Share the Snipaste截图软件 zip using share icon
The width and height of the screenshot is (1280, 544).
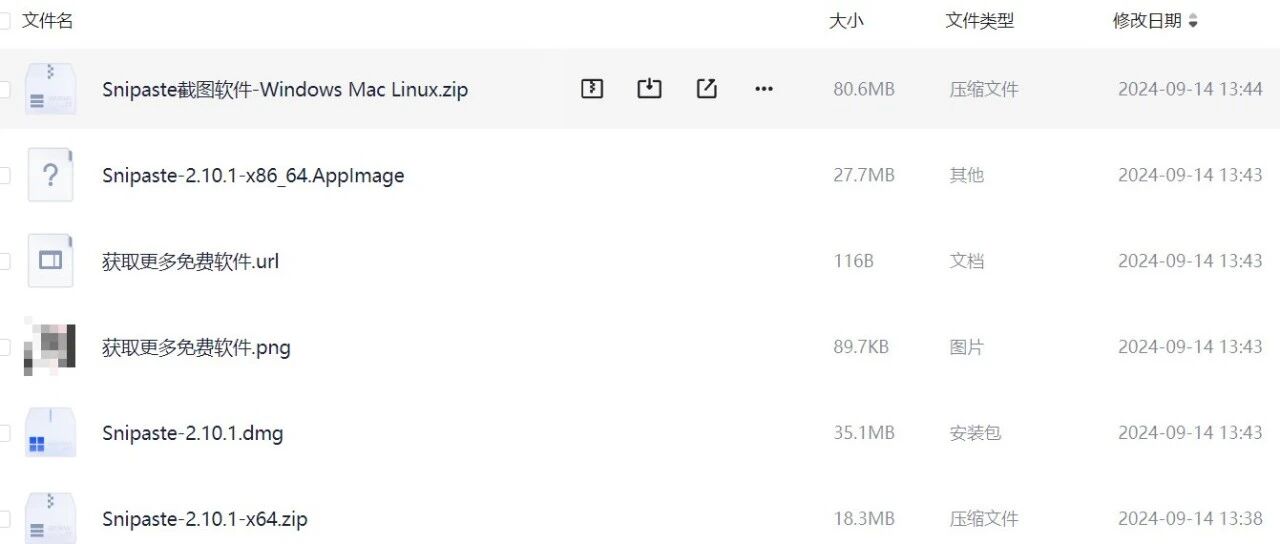(x=706, y=89)
